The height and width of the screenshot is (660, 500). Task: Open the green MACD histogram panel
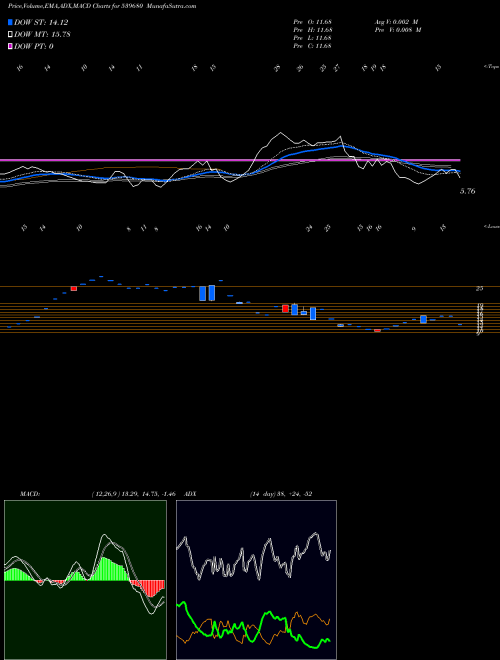(x=85, y=580)
